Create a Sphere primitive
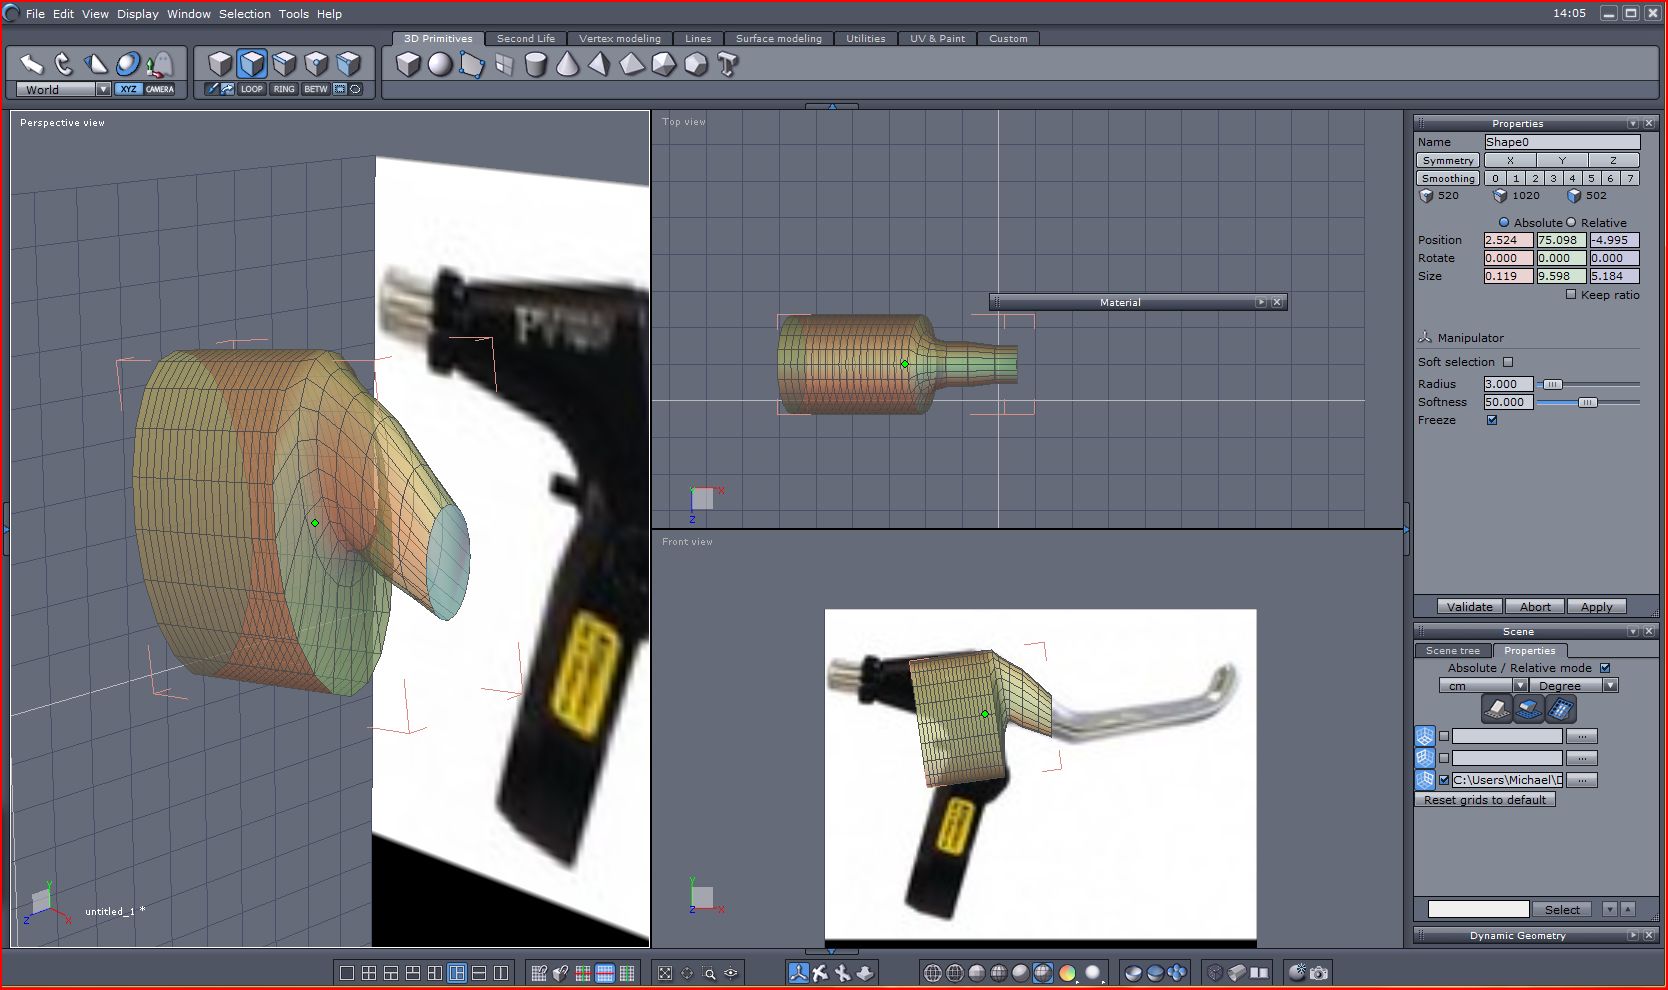Image resolution: width=1668 pixels, height=990 pixels. coord(440,65)
